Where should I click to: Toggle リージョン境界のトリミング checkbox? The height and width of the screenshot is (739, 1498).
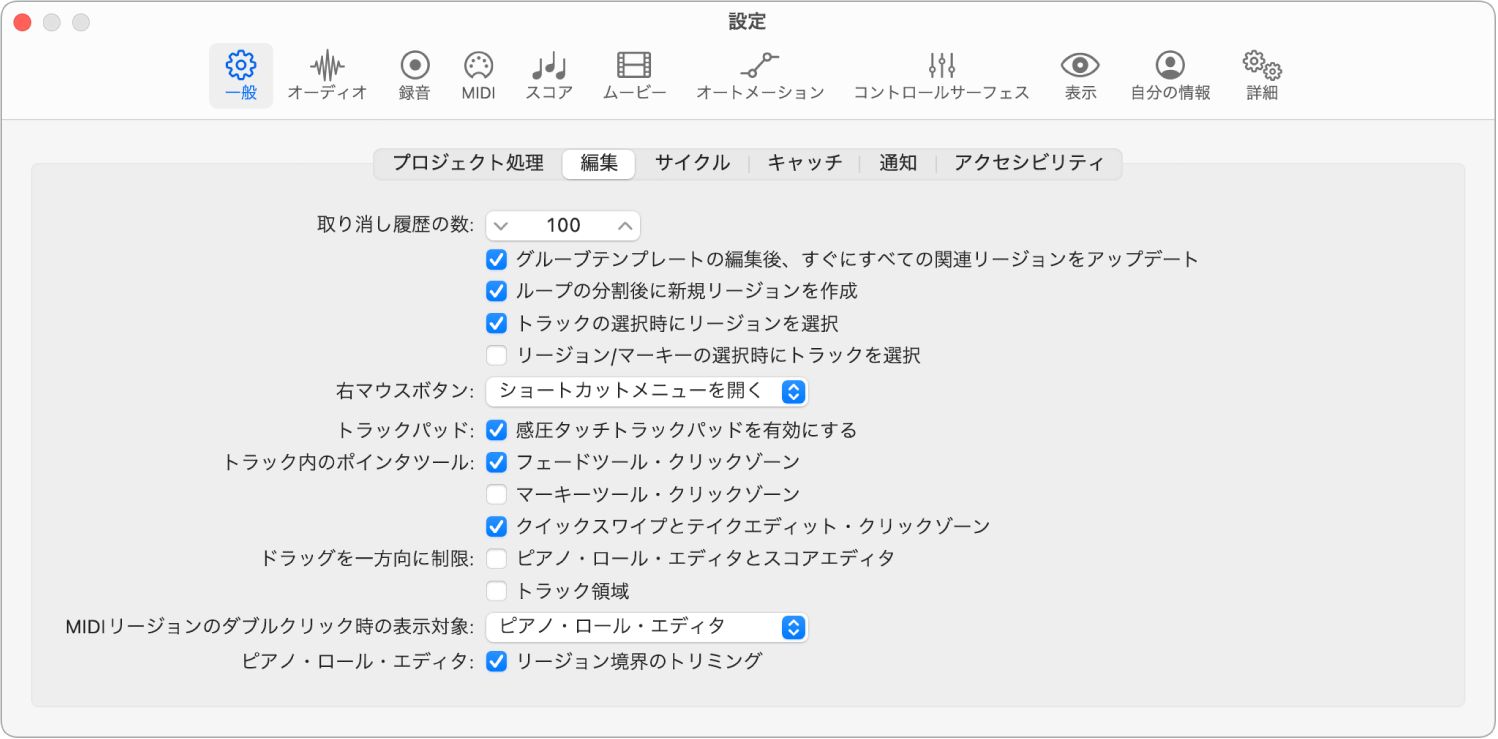point(496,660)
